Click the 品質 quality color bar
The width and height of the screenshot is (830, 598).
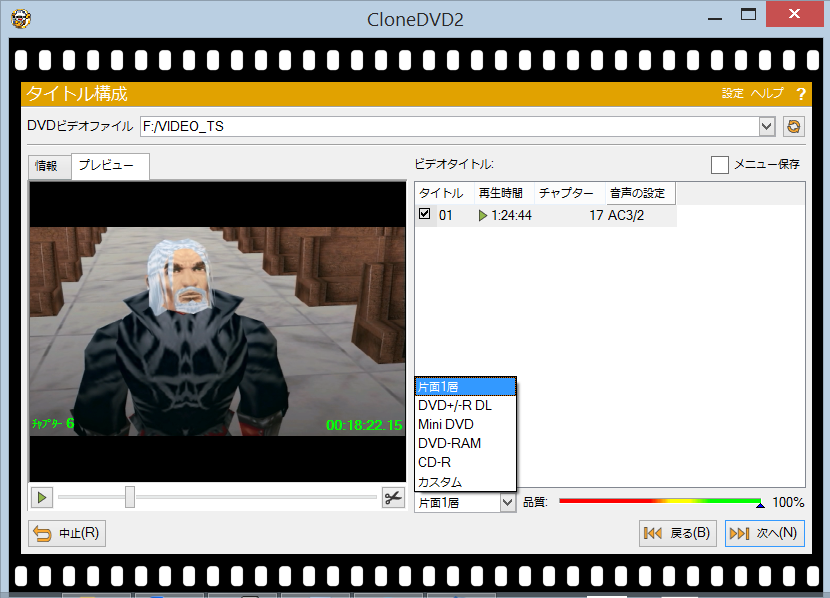(x=660, y=501)
